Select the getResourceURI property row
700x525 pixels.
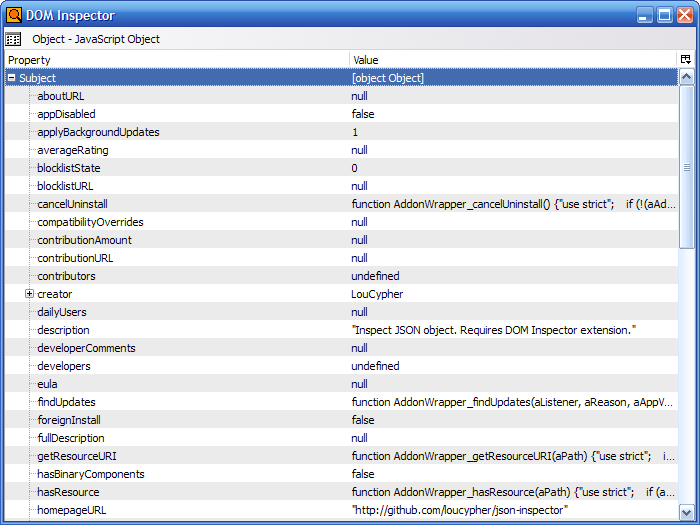tap(342, 456)
